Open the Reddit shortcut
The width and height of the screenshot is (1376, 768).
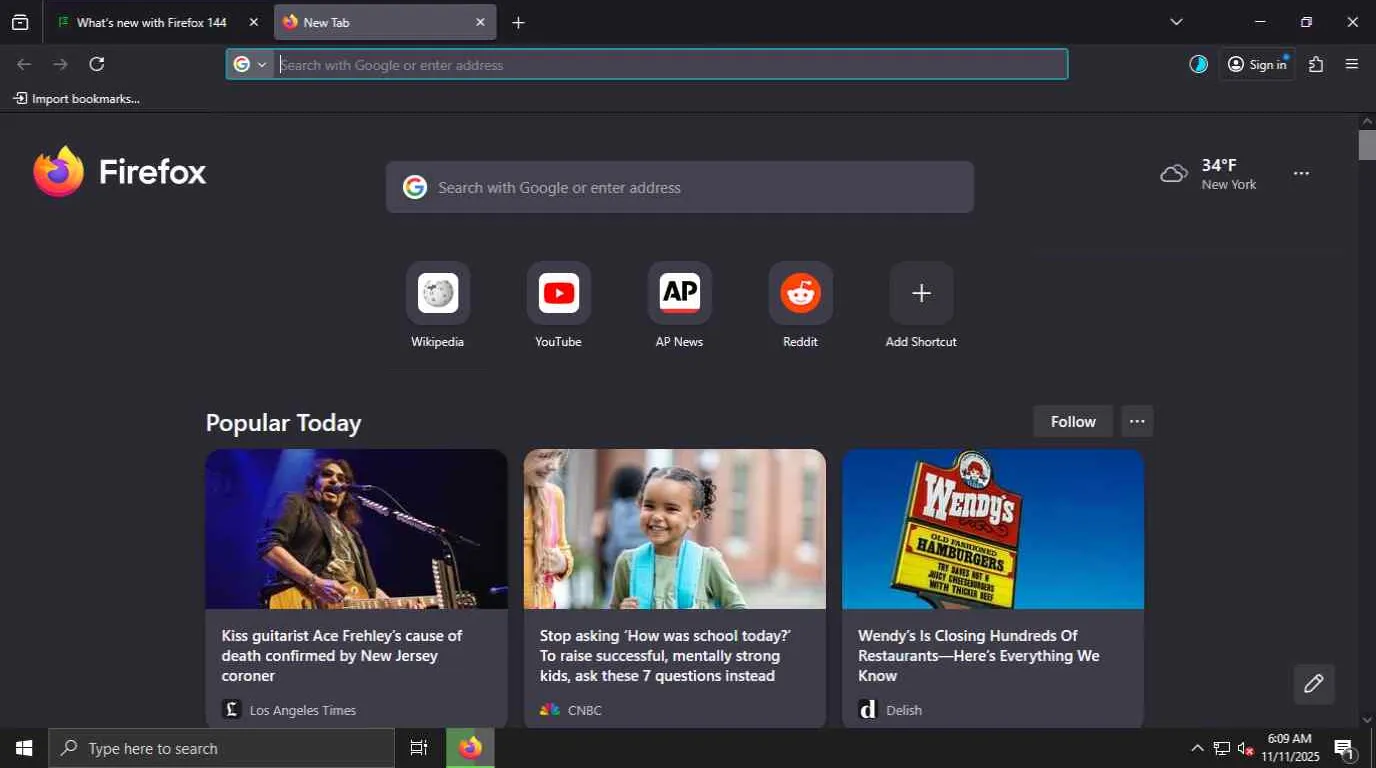click(800, 306)
